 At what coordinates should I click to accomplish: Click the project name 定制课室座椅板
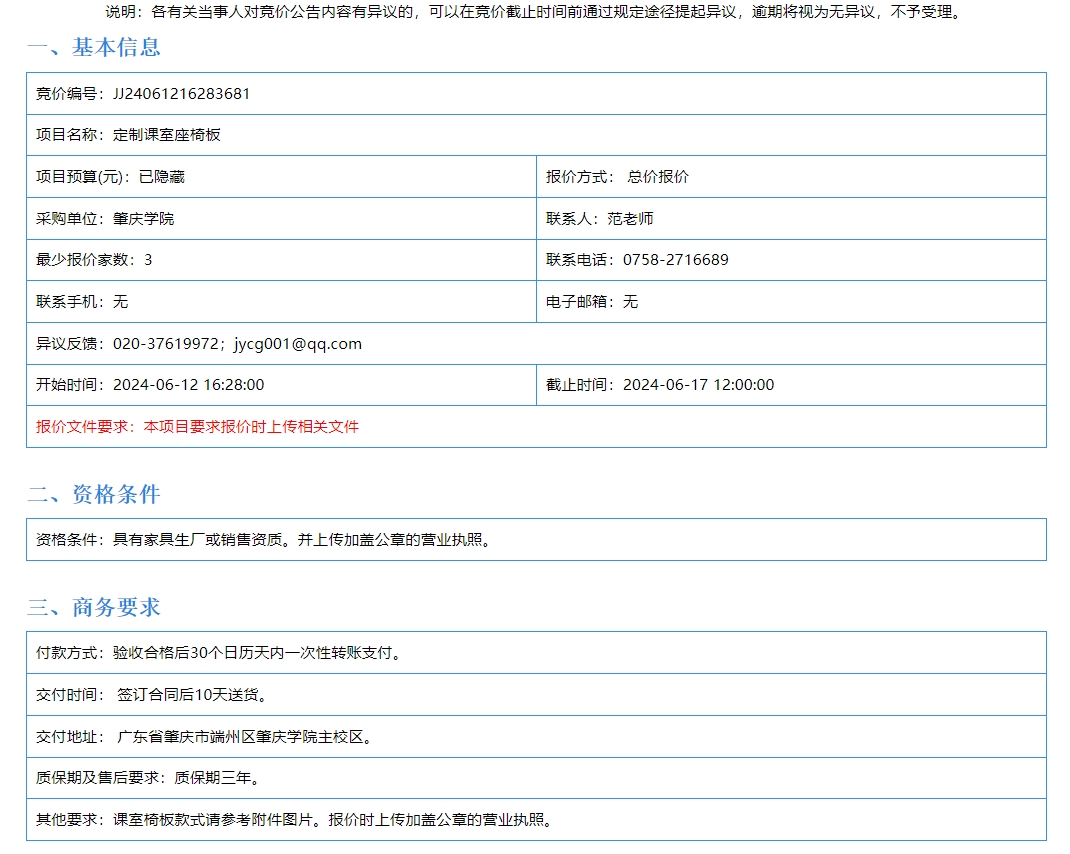(166, 135)
